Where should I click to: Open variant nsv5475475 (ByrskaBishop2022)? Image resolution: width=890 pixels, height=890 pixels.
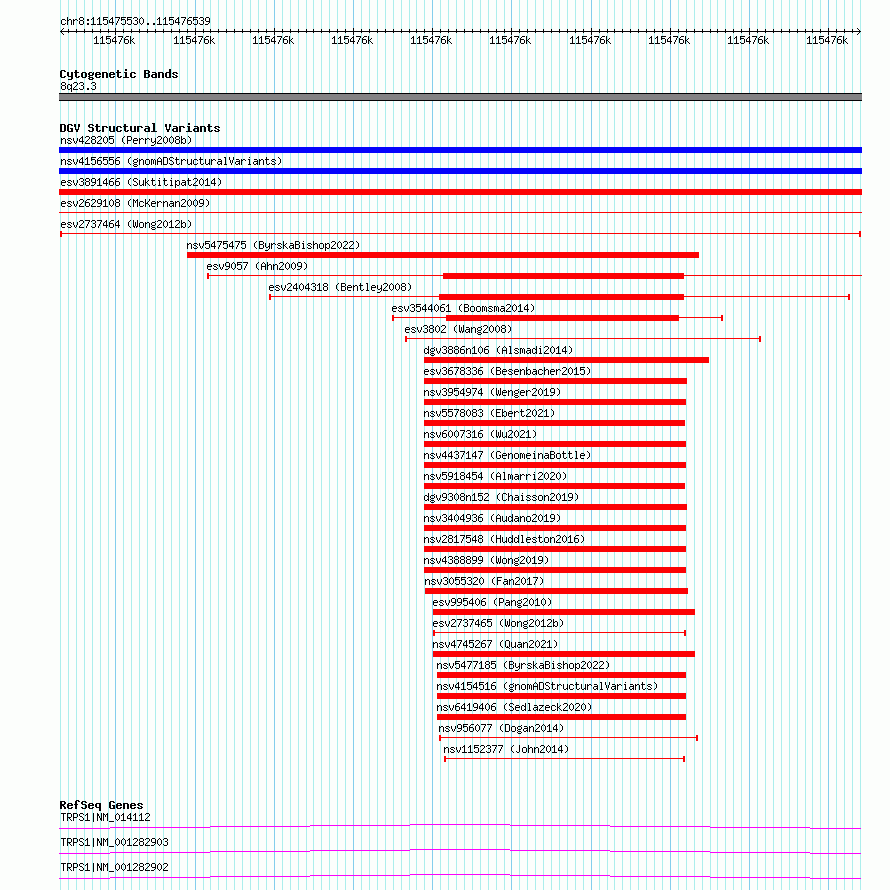pos(273,245)
